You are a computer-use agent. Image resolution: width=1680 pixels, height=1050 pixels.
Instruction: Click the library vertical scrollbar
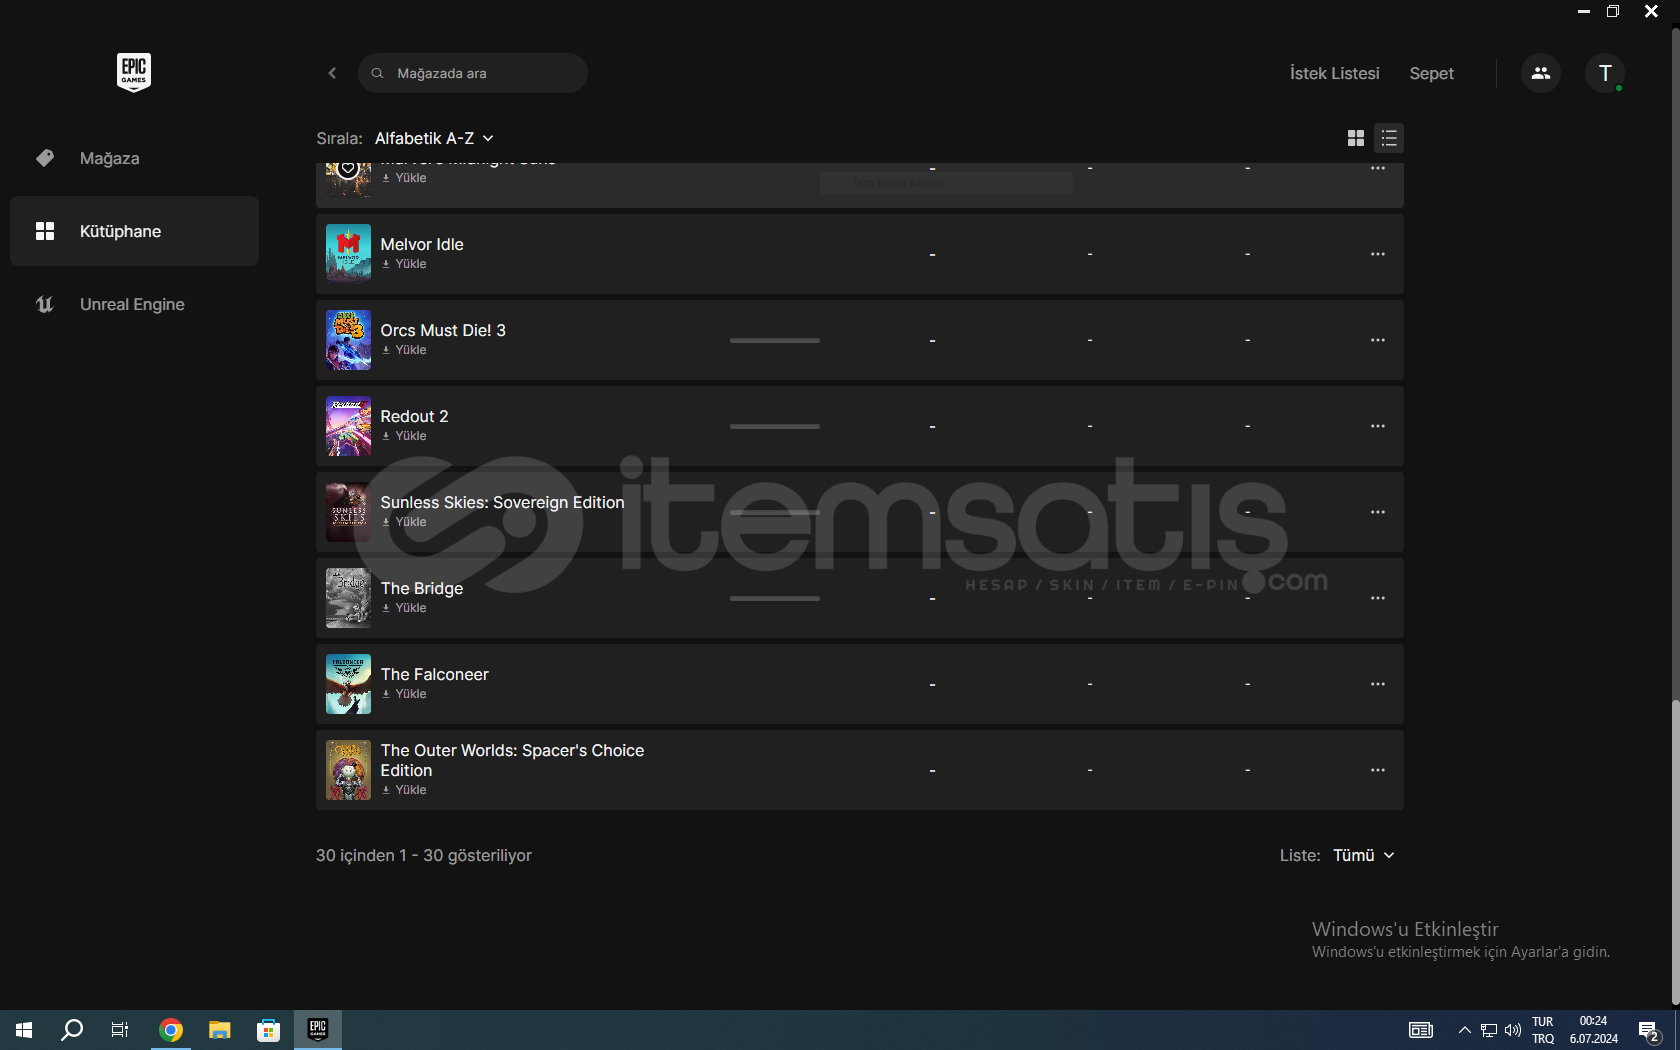(x=1675, y=852)
